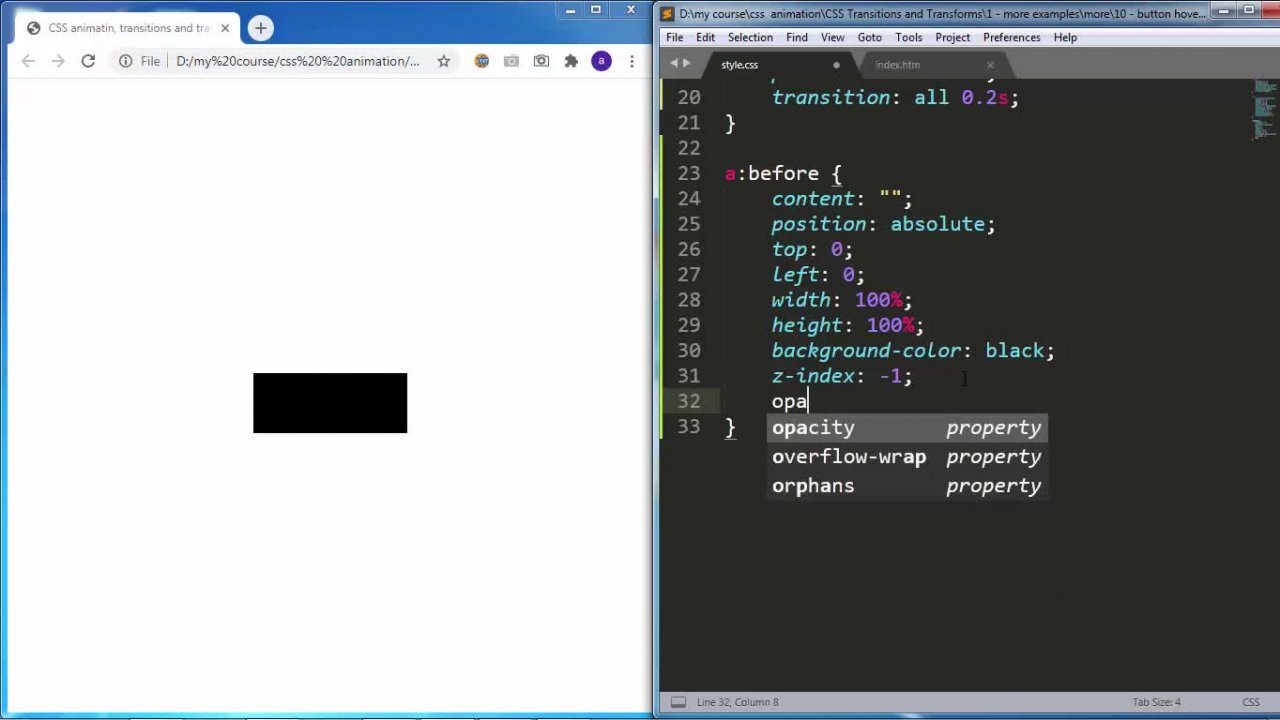
Task: Open Sublime Text Edit menu
Action: [705, 37]
